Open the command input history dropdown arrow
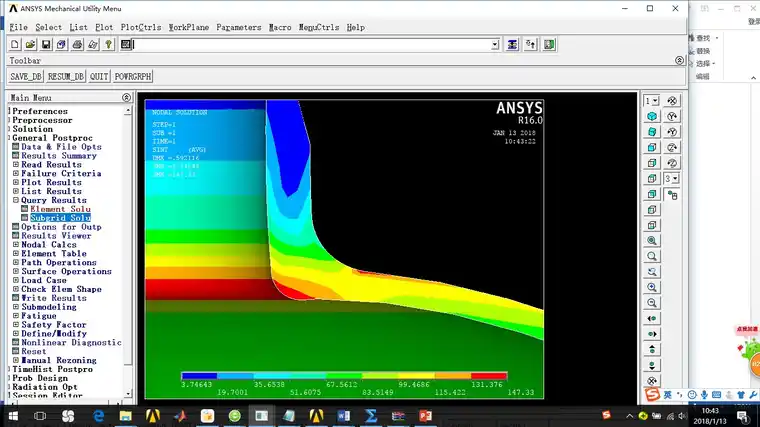Image resolution: width=760 pixels, height=427 pixels. (x=495, y=45)
